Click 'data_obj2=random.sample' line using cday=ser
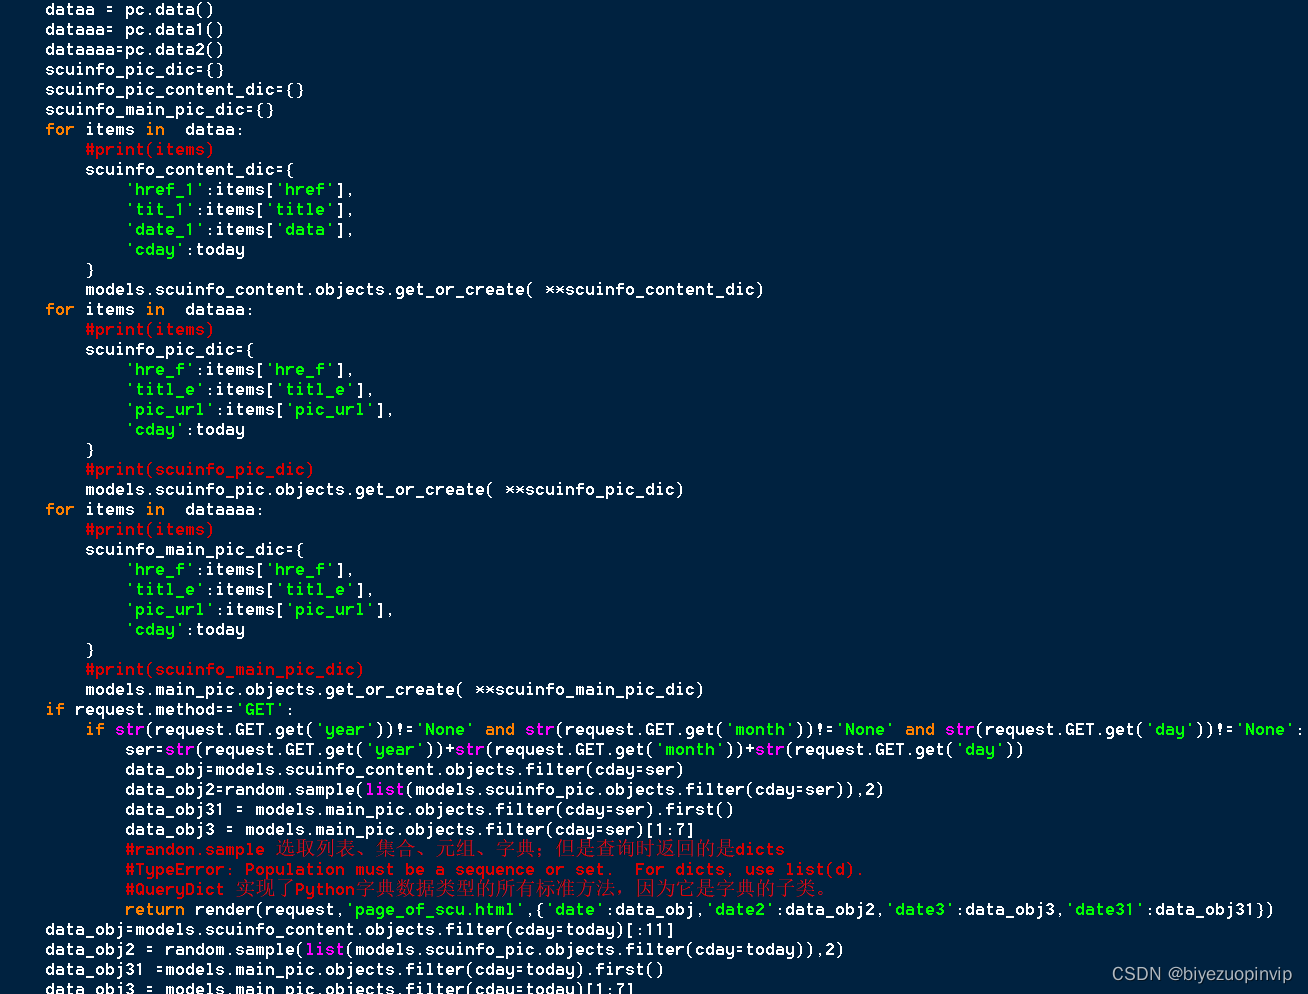The image size is (1308, 994). (505, 790)
